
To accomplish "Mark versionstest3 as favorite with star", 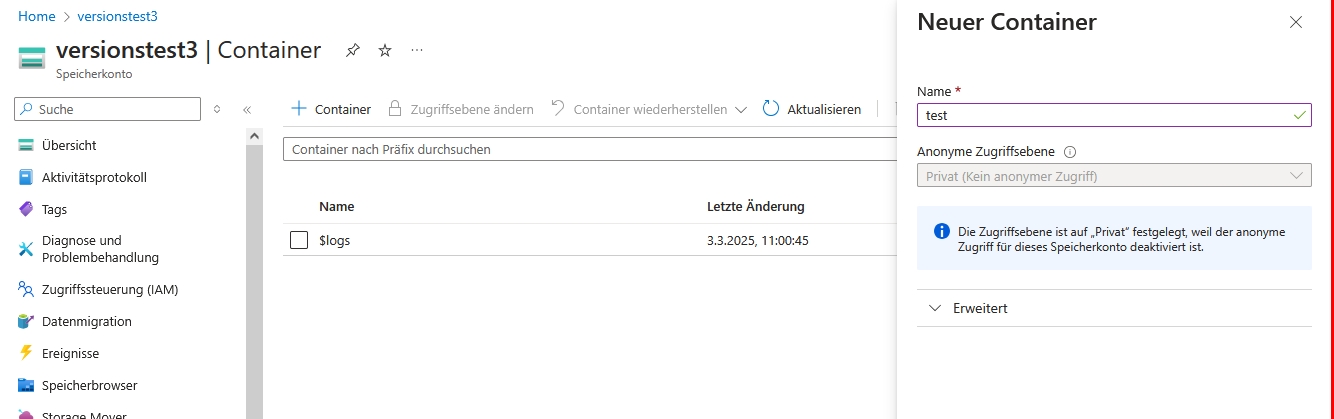I will [385, 51].
